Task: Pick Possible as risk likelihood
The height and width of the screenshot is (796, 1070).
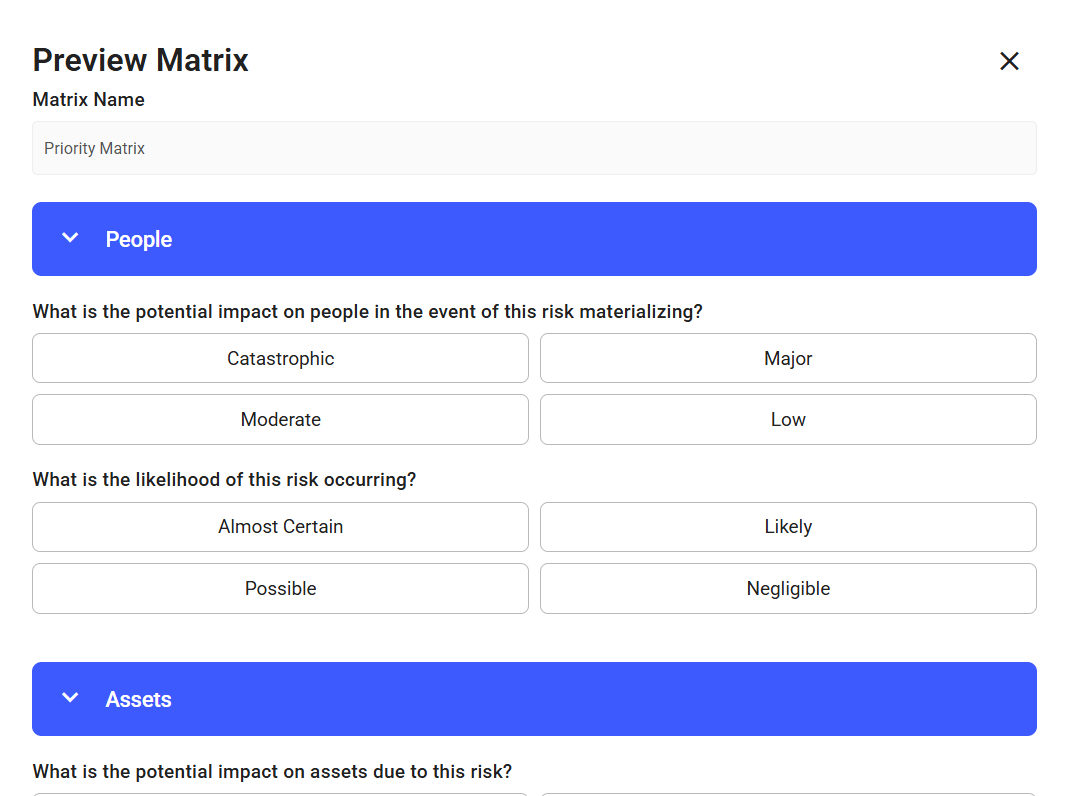Action: click(280, 588)
